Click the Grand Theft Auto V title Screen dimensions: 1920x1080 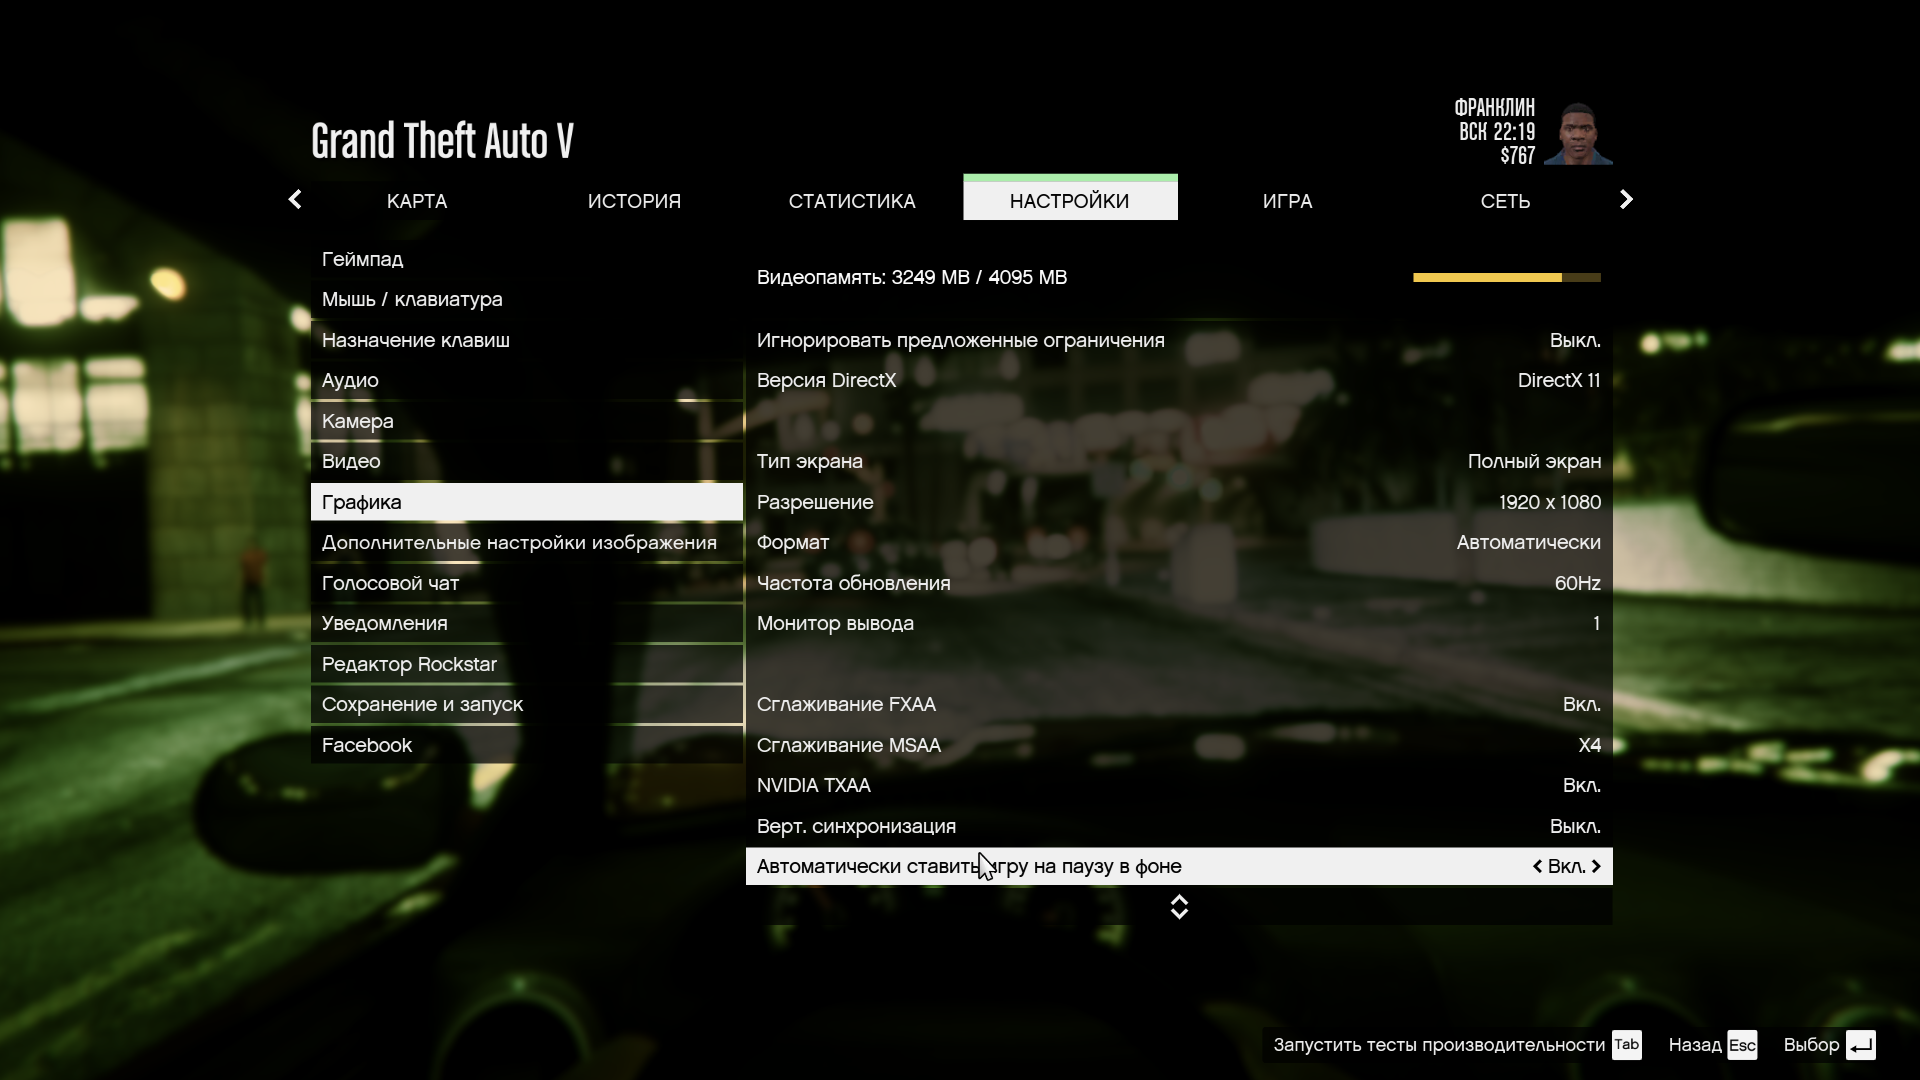442,141
